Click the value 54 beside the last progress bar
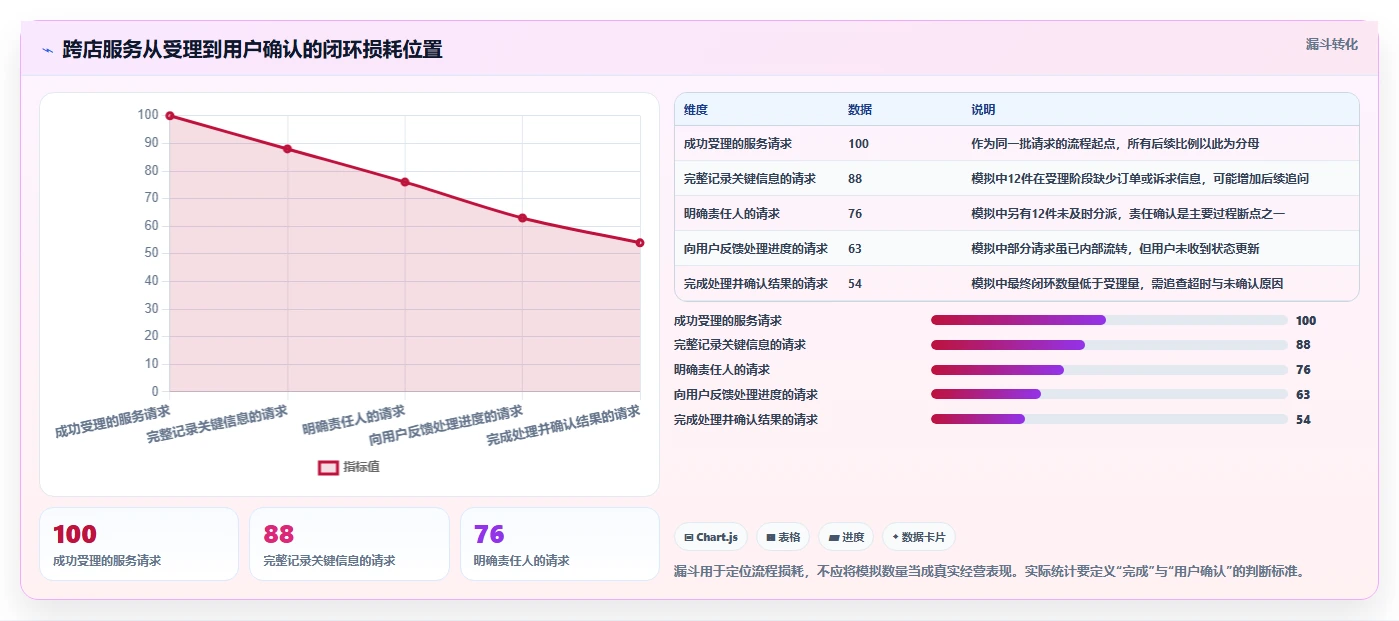This screenshot has width=1399, height=621. click(1303, 420)
